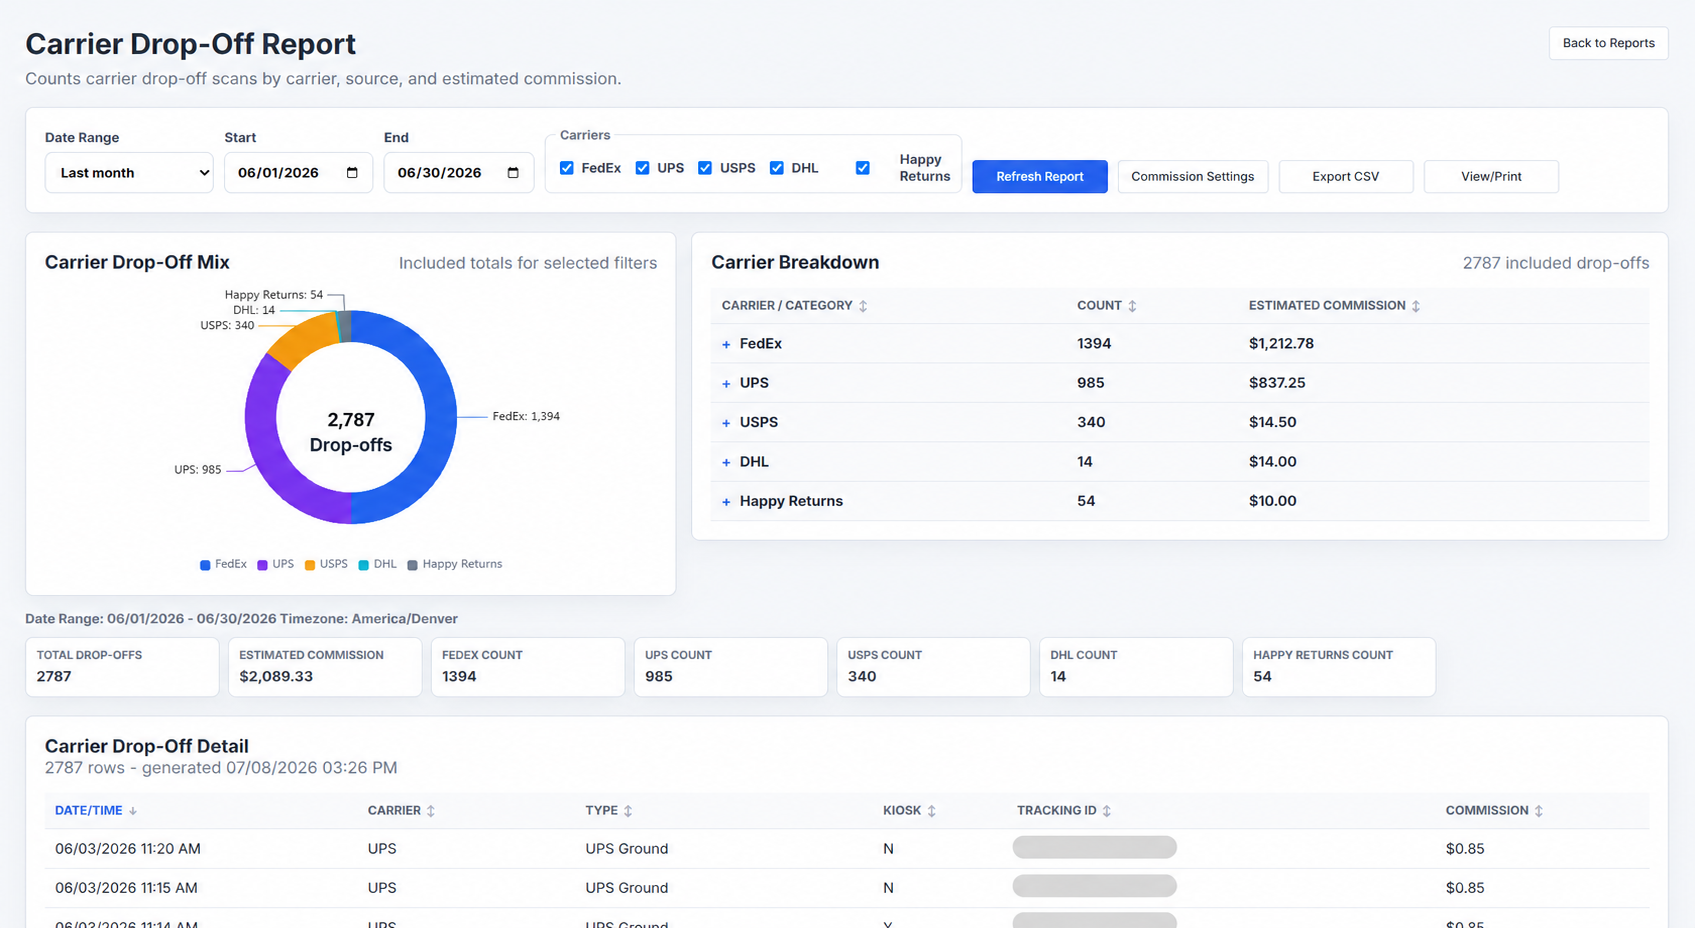The image size is (1695, 928).
Task: Click the Happy Returns Count 54 card
Action: click(x=1339, y=667)
